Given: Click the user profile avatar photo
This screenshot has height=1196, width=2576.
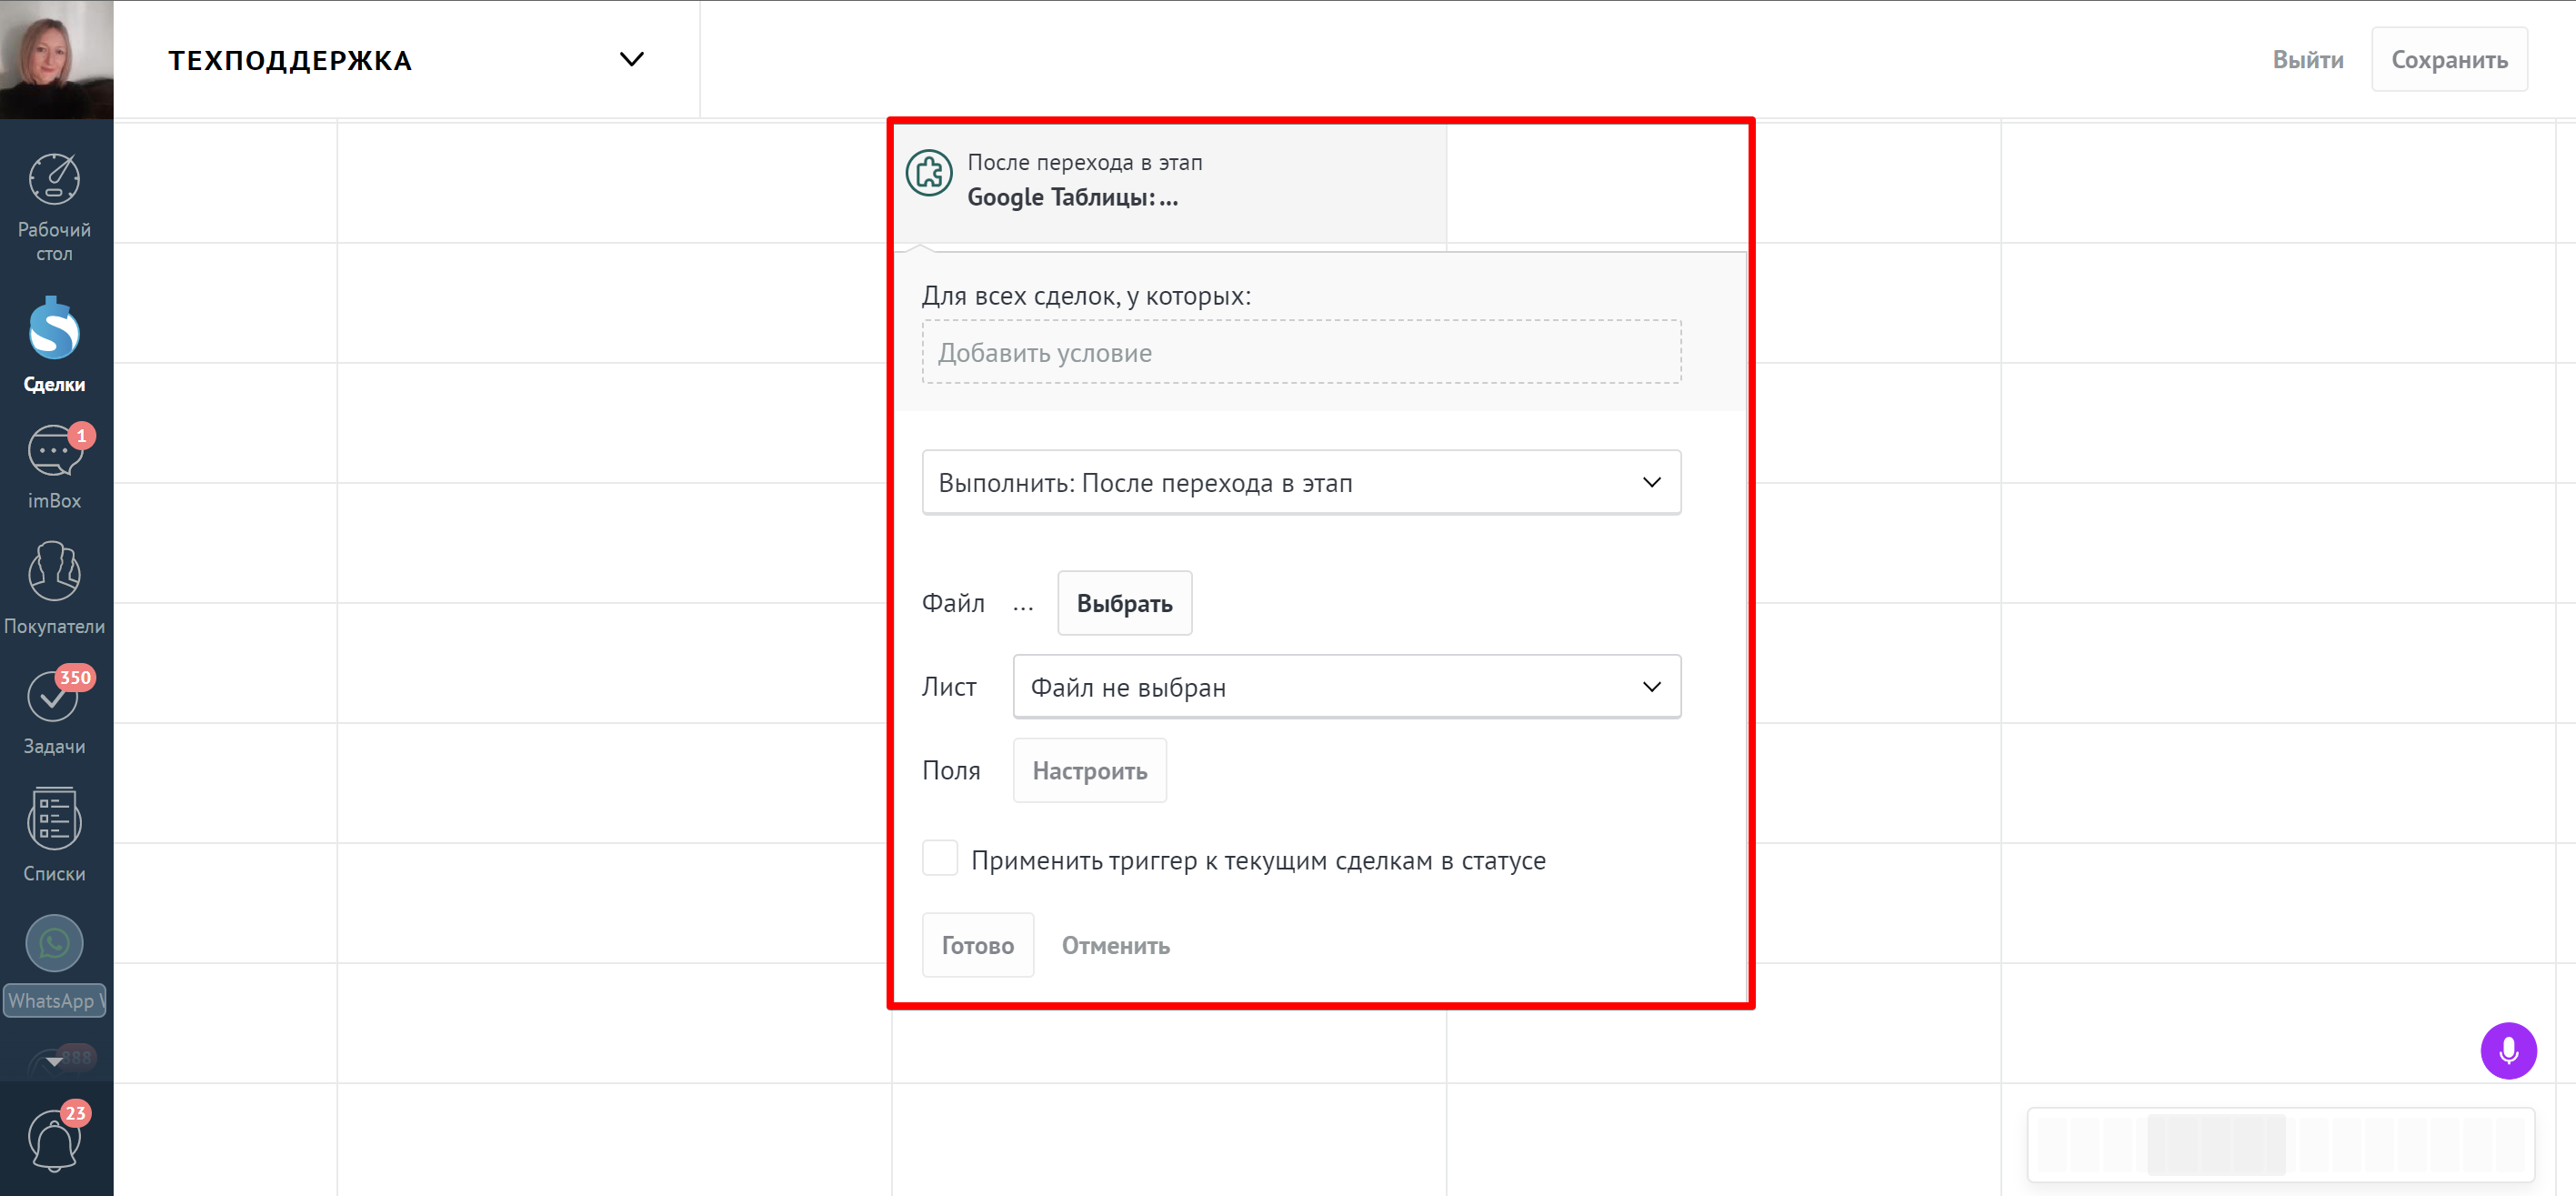Looking at the screenshot, I should tap(56, 59).
